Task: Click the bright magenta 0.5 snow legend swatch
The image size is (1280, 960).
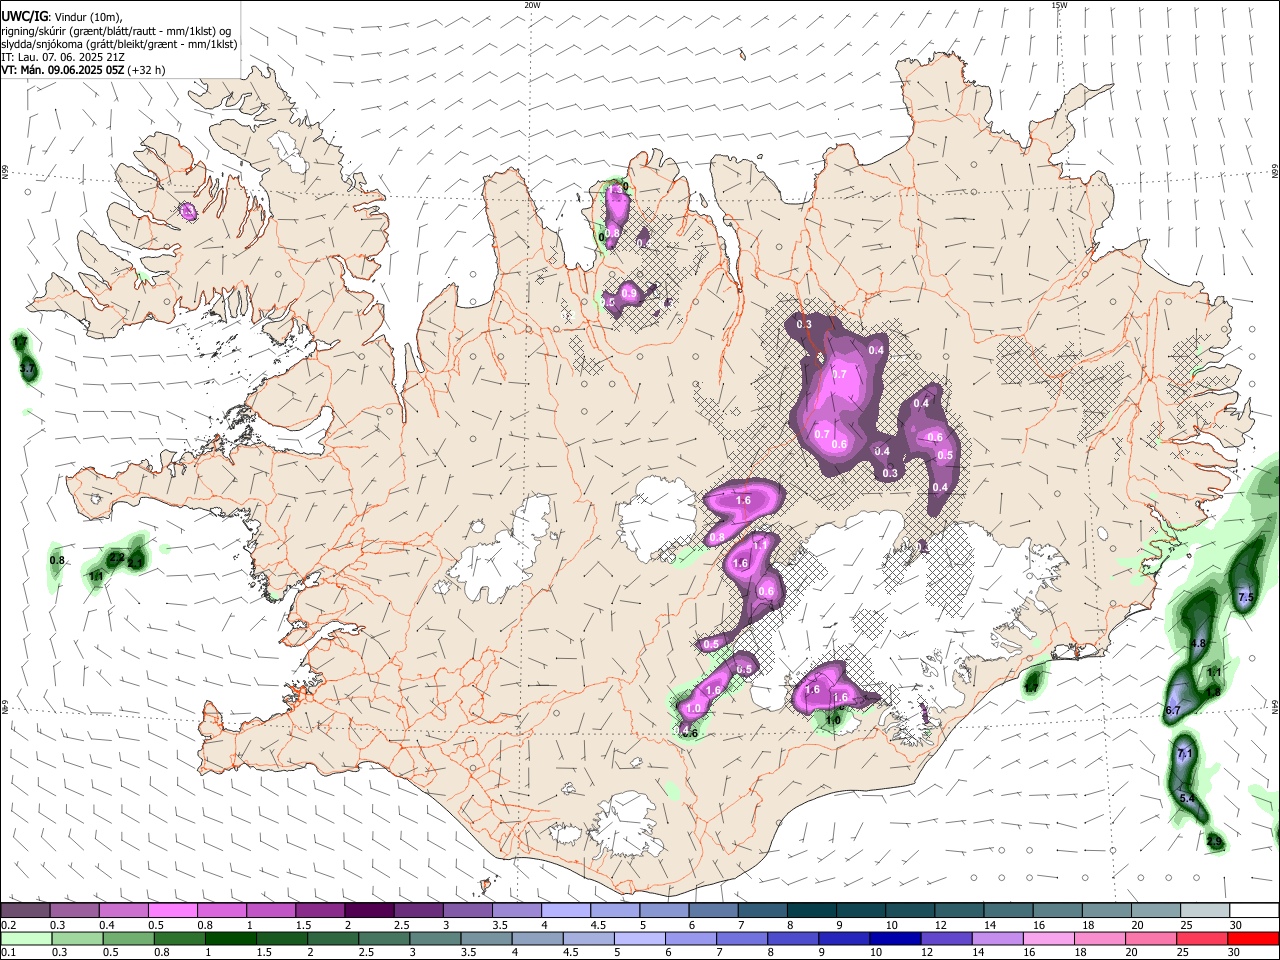Action: click(x=172, y=911)
